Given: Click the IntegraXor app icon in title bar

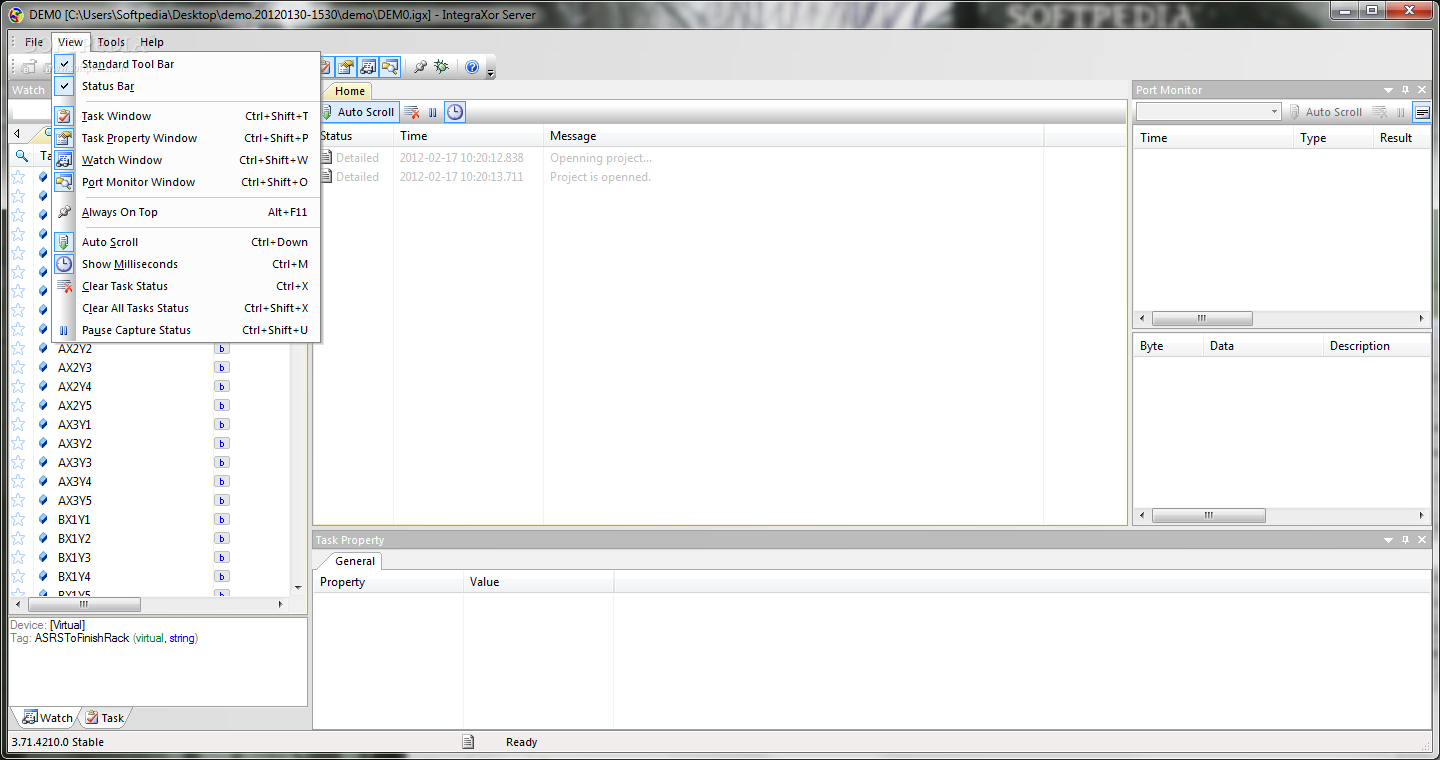Looking at the screenshot, I should pyautogui.click(x=16, y=14).
